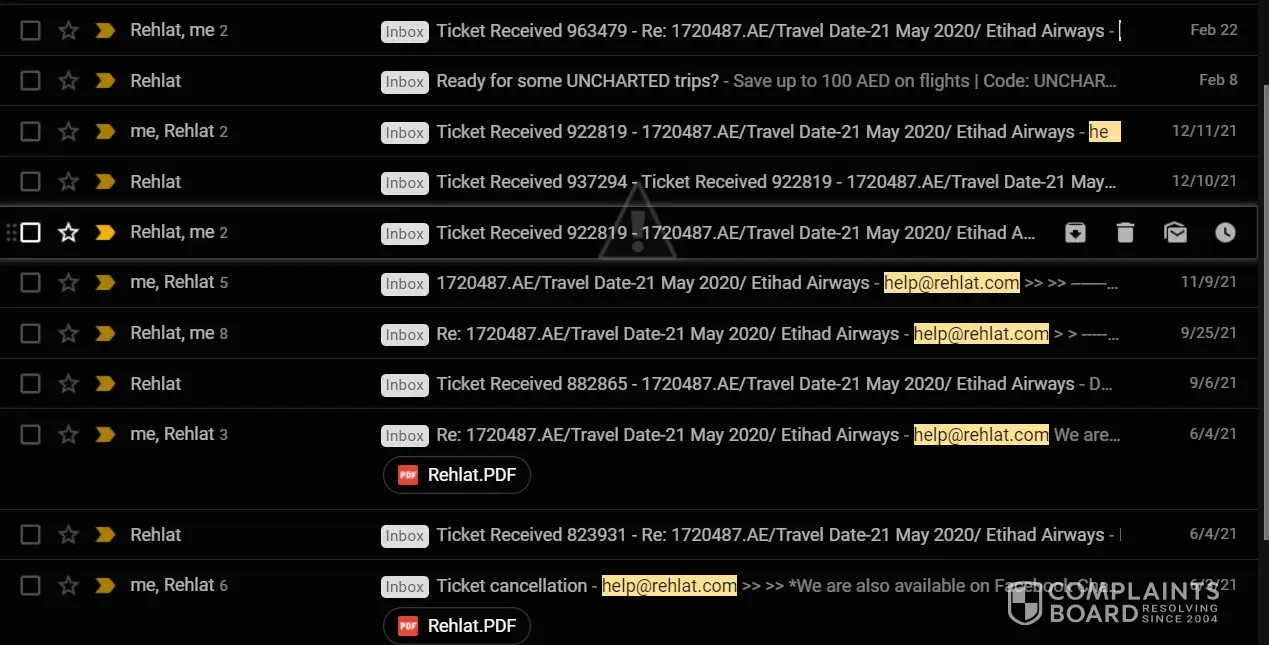This screenshot has height=645, width=1269.
Task: Archive the hovered Rehlat email
Action: [x=1075, y=233]
